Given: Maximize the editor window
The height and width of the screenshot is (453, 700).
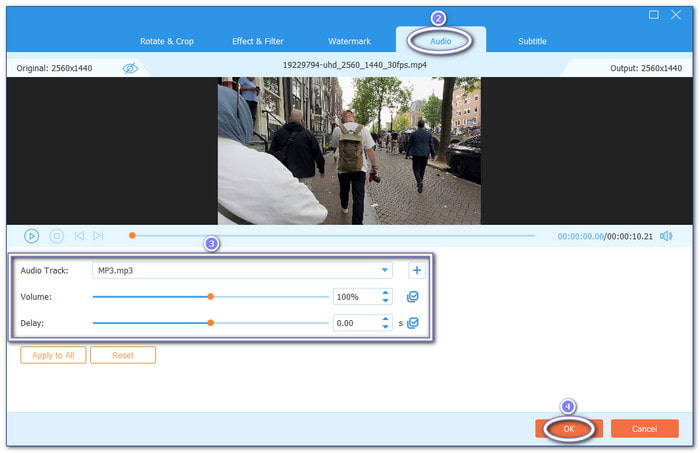Looking at the screenshot, I should [x=654, y=15].
